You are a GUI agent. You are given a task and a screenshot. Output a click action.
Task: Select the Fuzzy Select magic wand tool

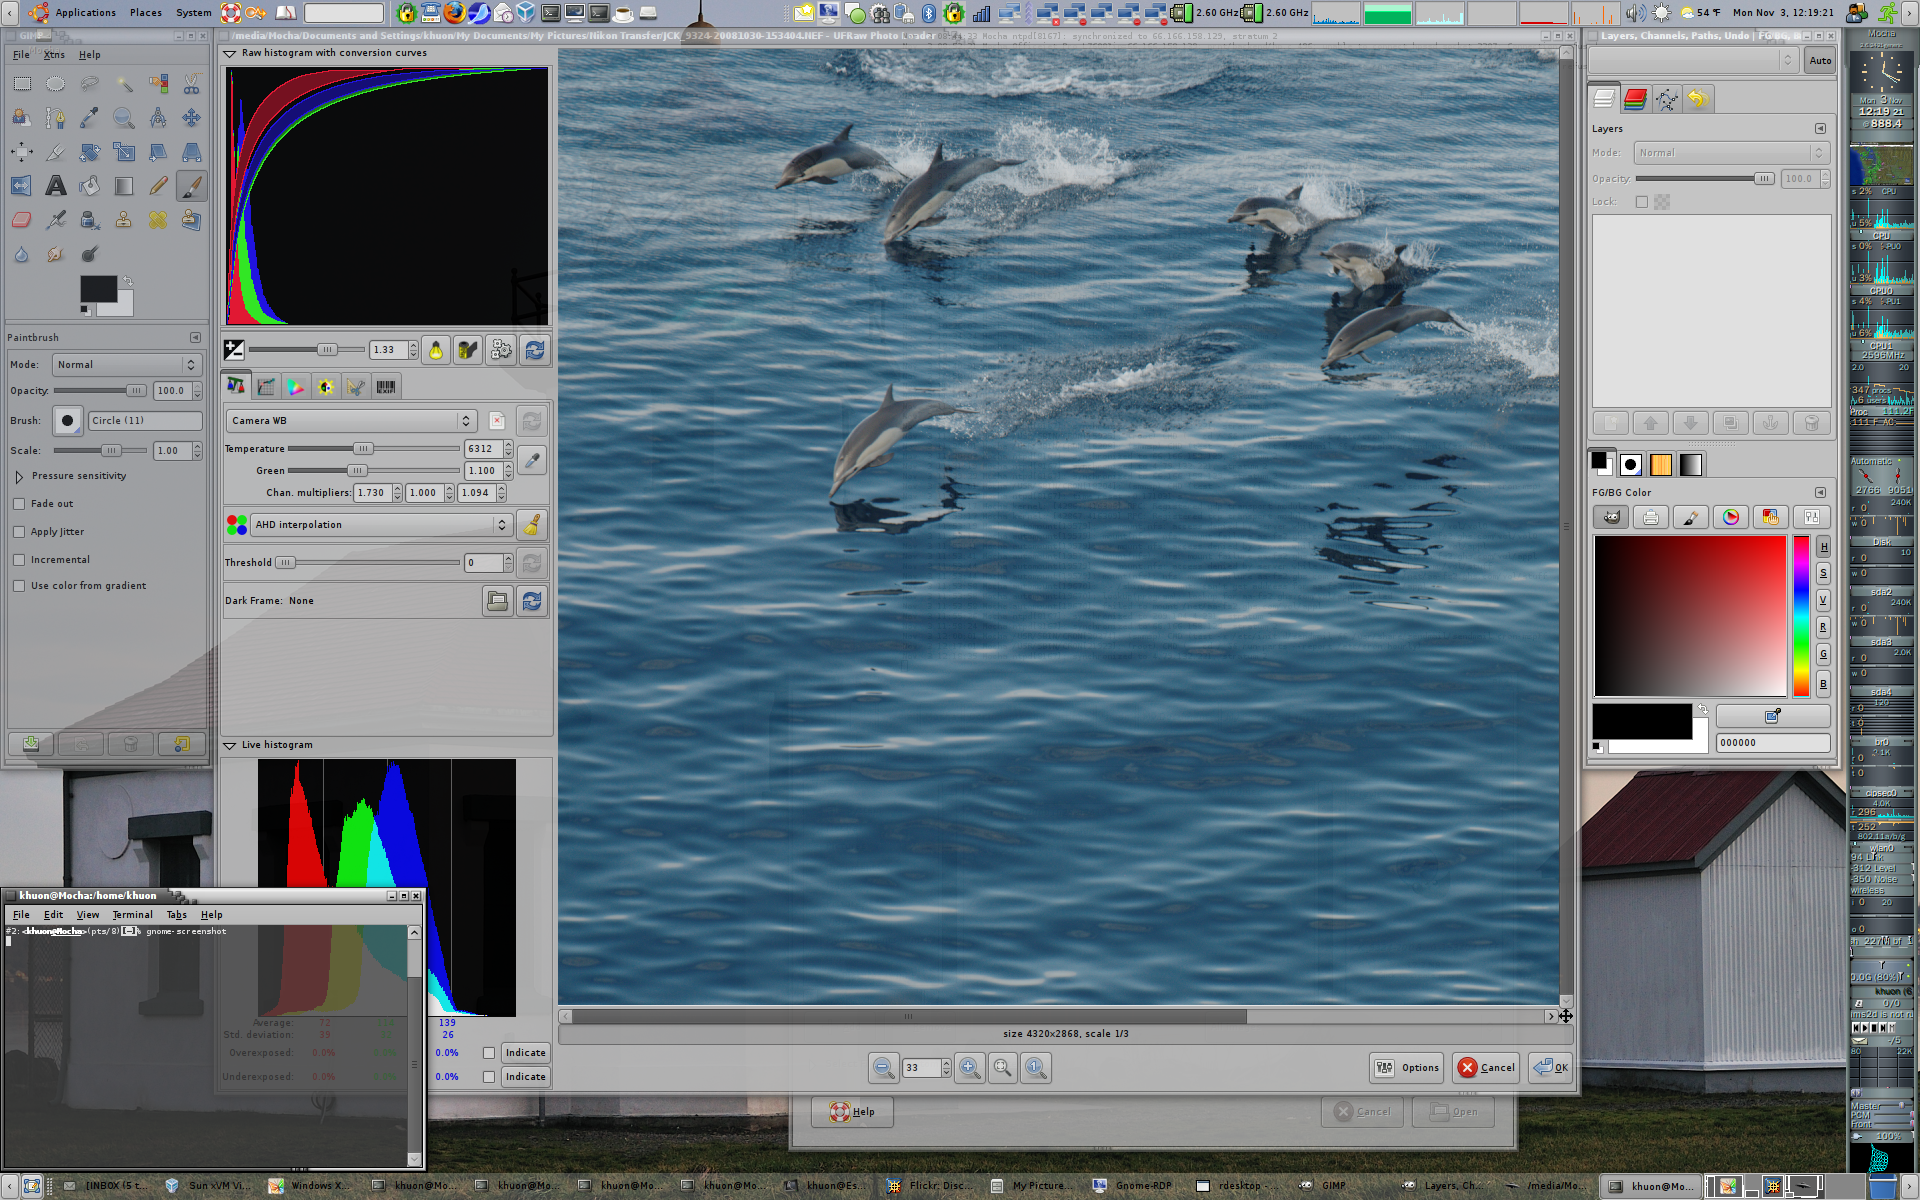pos(124,84)
